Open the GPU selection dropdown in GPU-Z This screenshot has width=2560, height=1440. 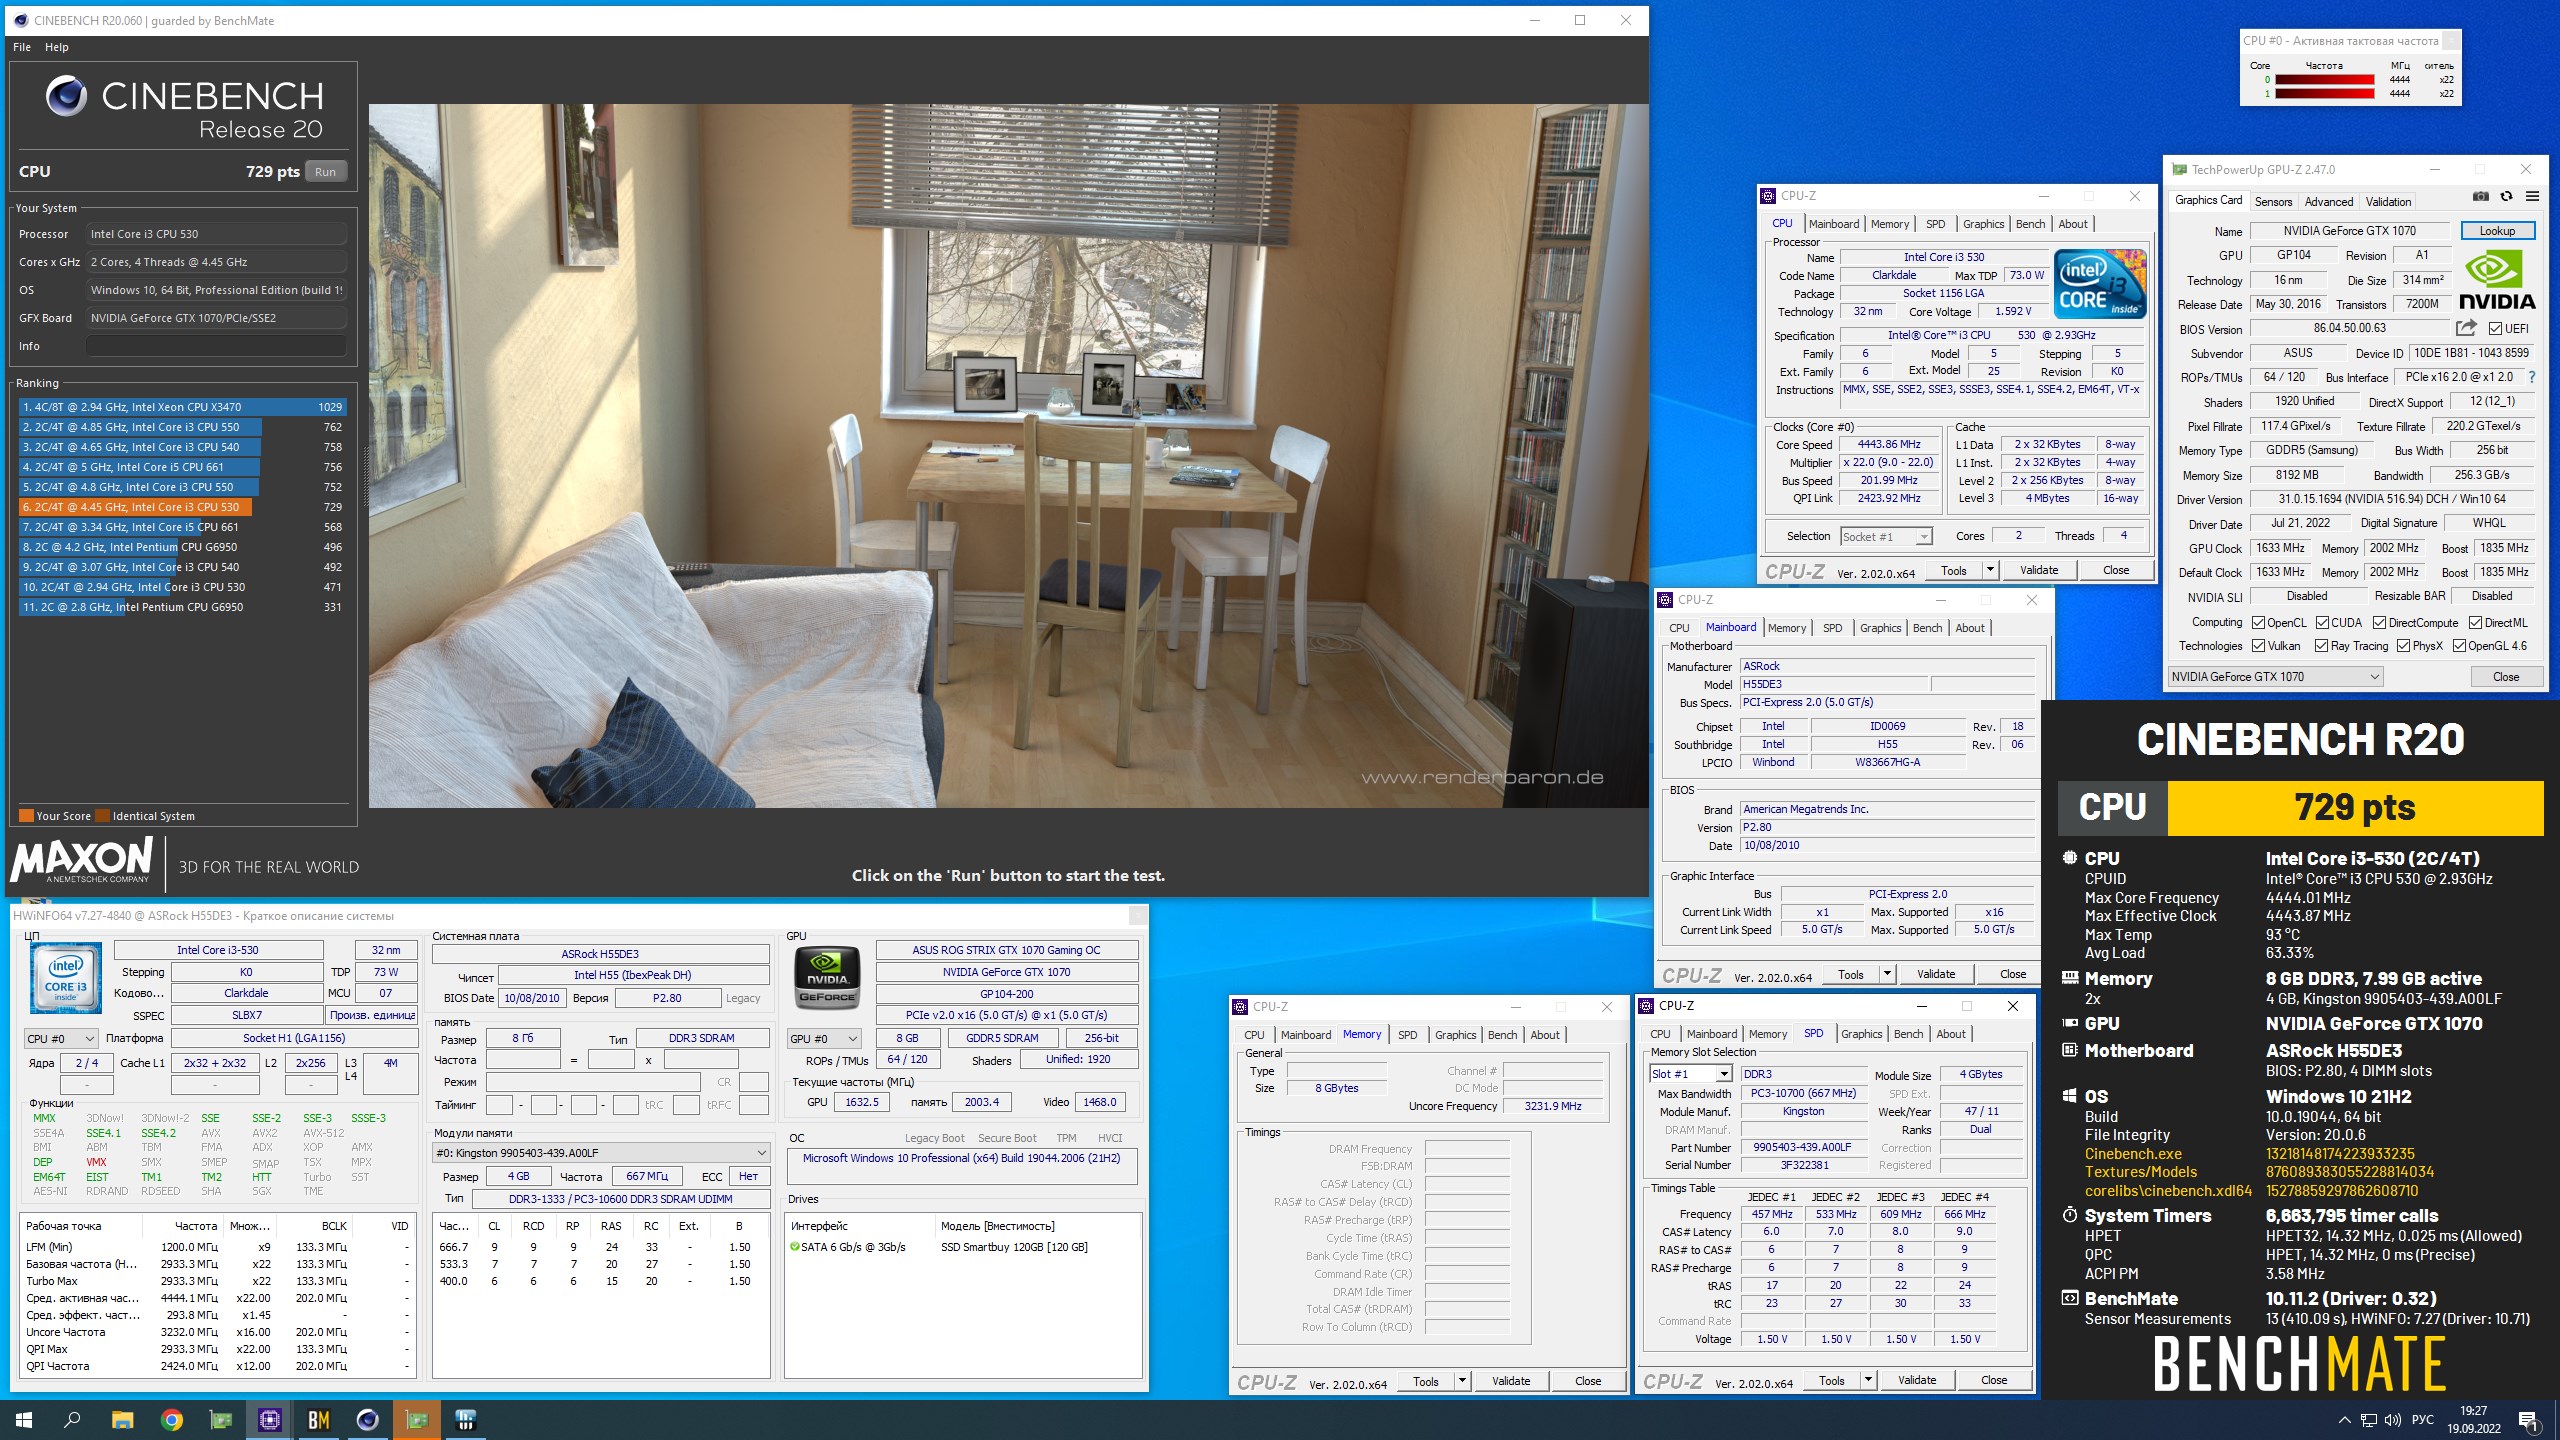2275,677
